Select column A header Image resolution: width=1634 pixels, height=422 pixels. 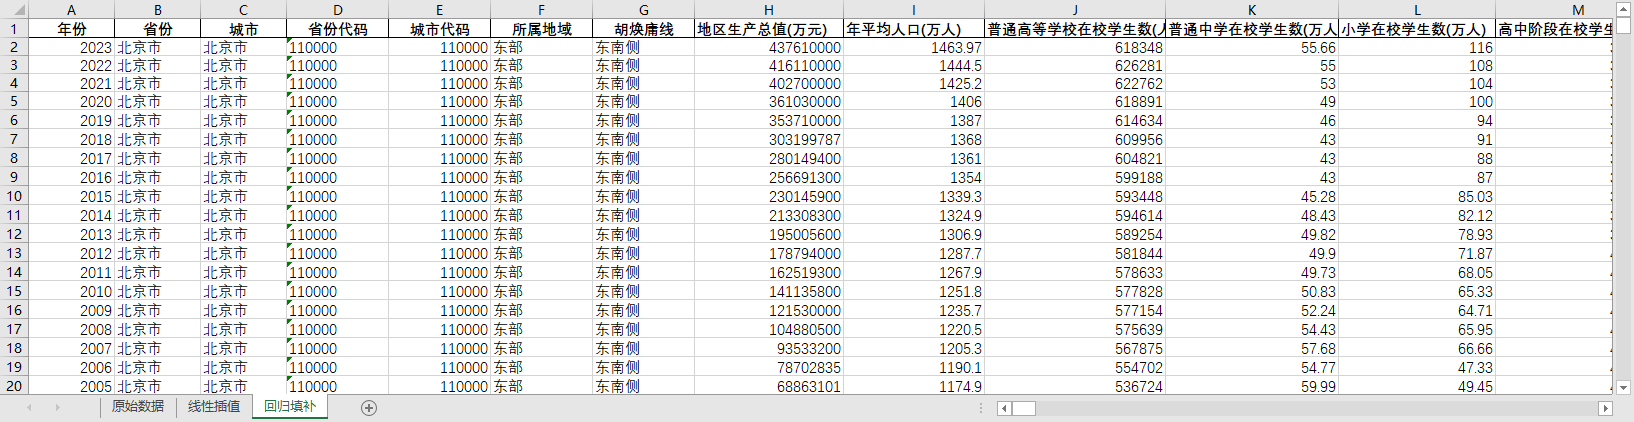pyautogui.click(x=71, y=9)
